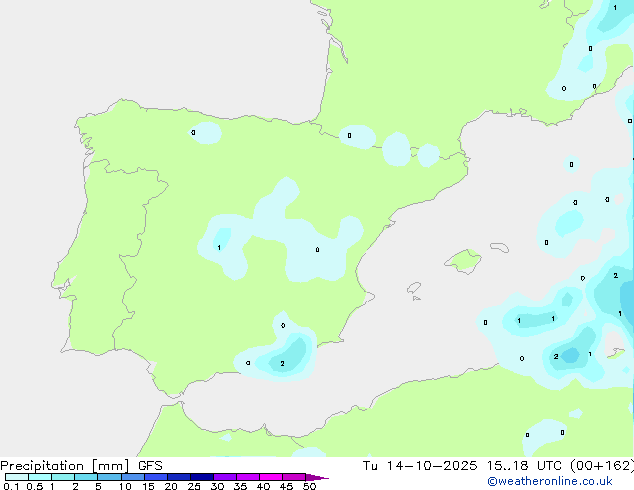
Task: Click the arrow-shaped over-50 legend tip
Action: pos(317,477)
